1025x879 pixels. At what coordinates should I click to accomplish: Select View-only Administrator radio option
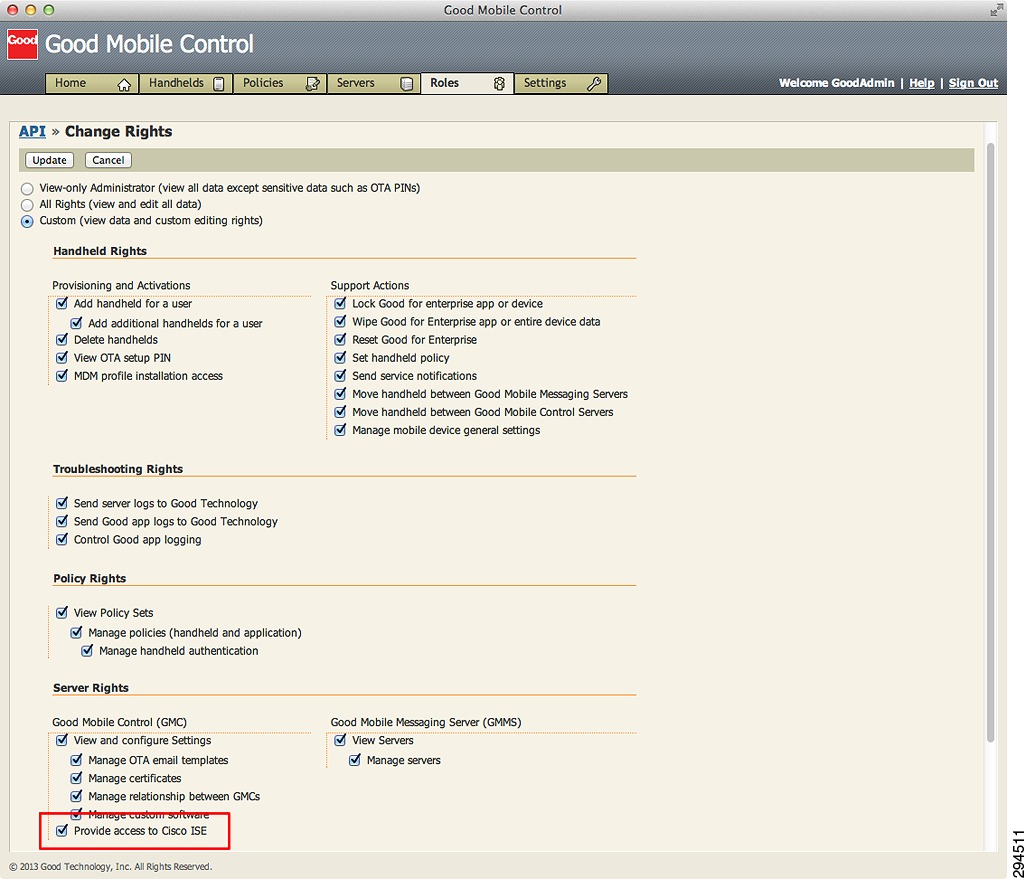point(27,189)
